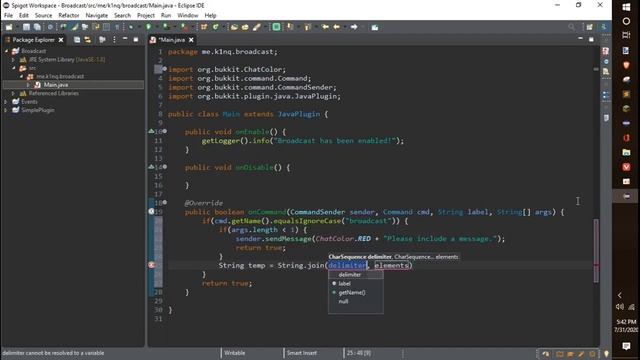Open the Refactor menu
Viewport: 640px width, 360px height.
tap(69, 16)
